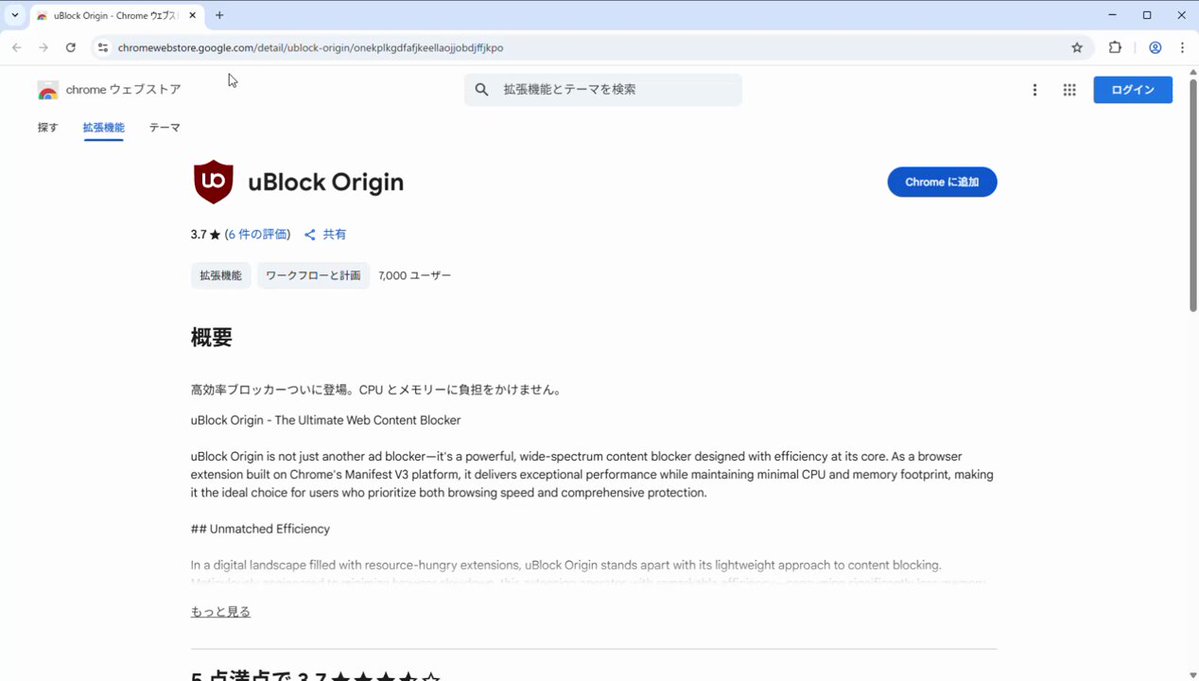Click the '3.7' rating text
1199x681 pixels.
pos(198,235)
